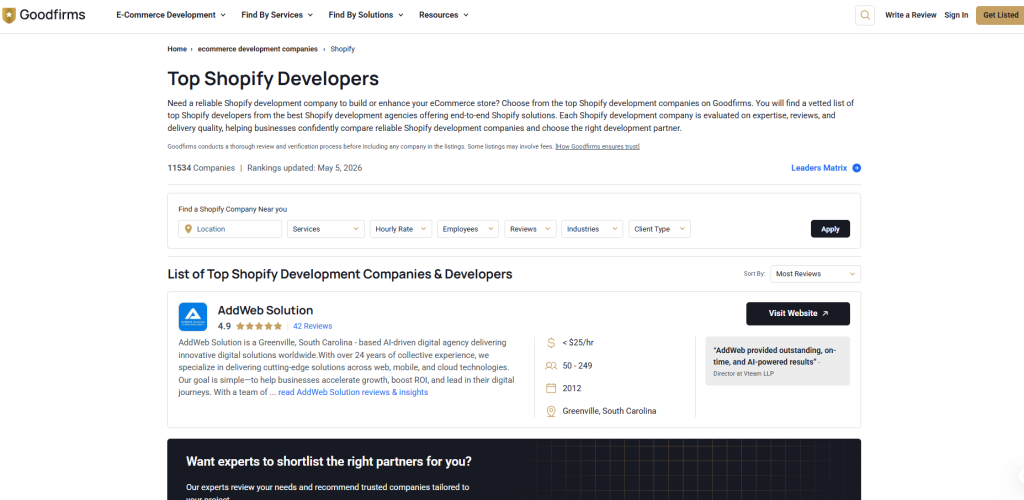
Task: Open the search magnifier icon
Action: (x=865, y=15)
